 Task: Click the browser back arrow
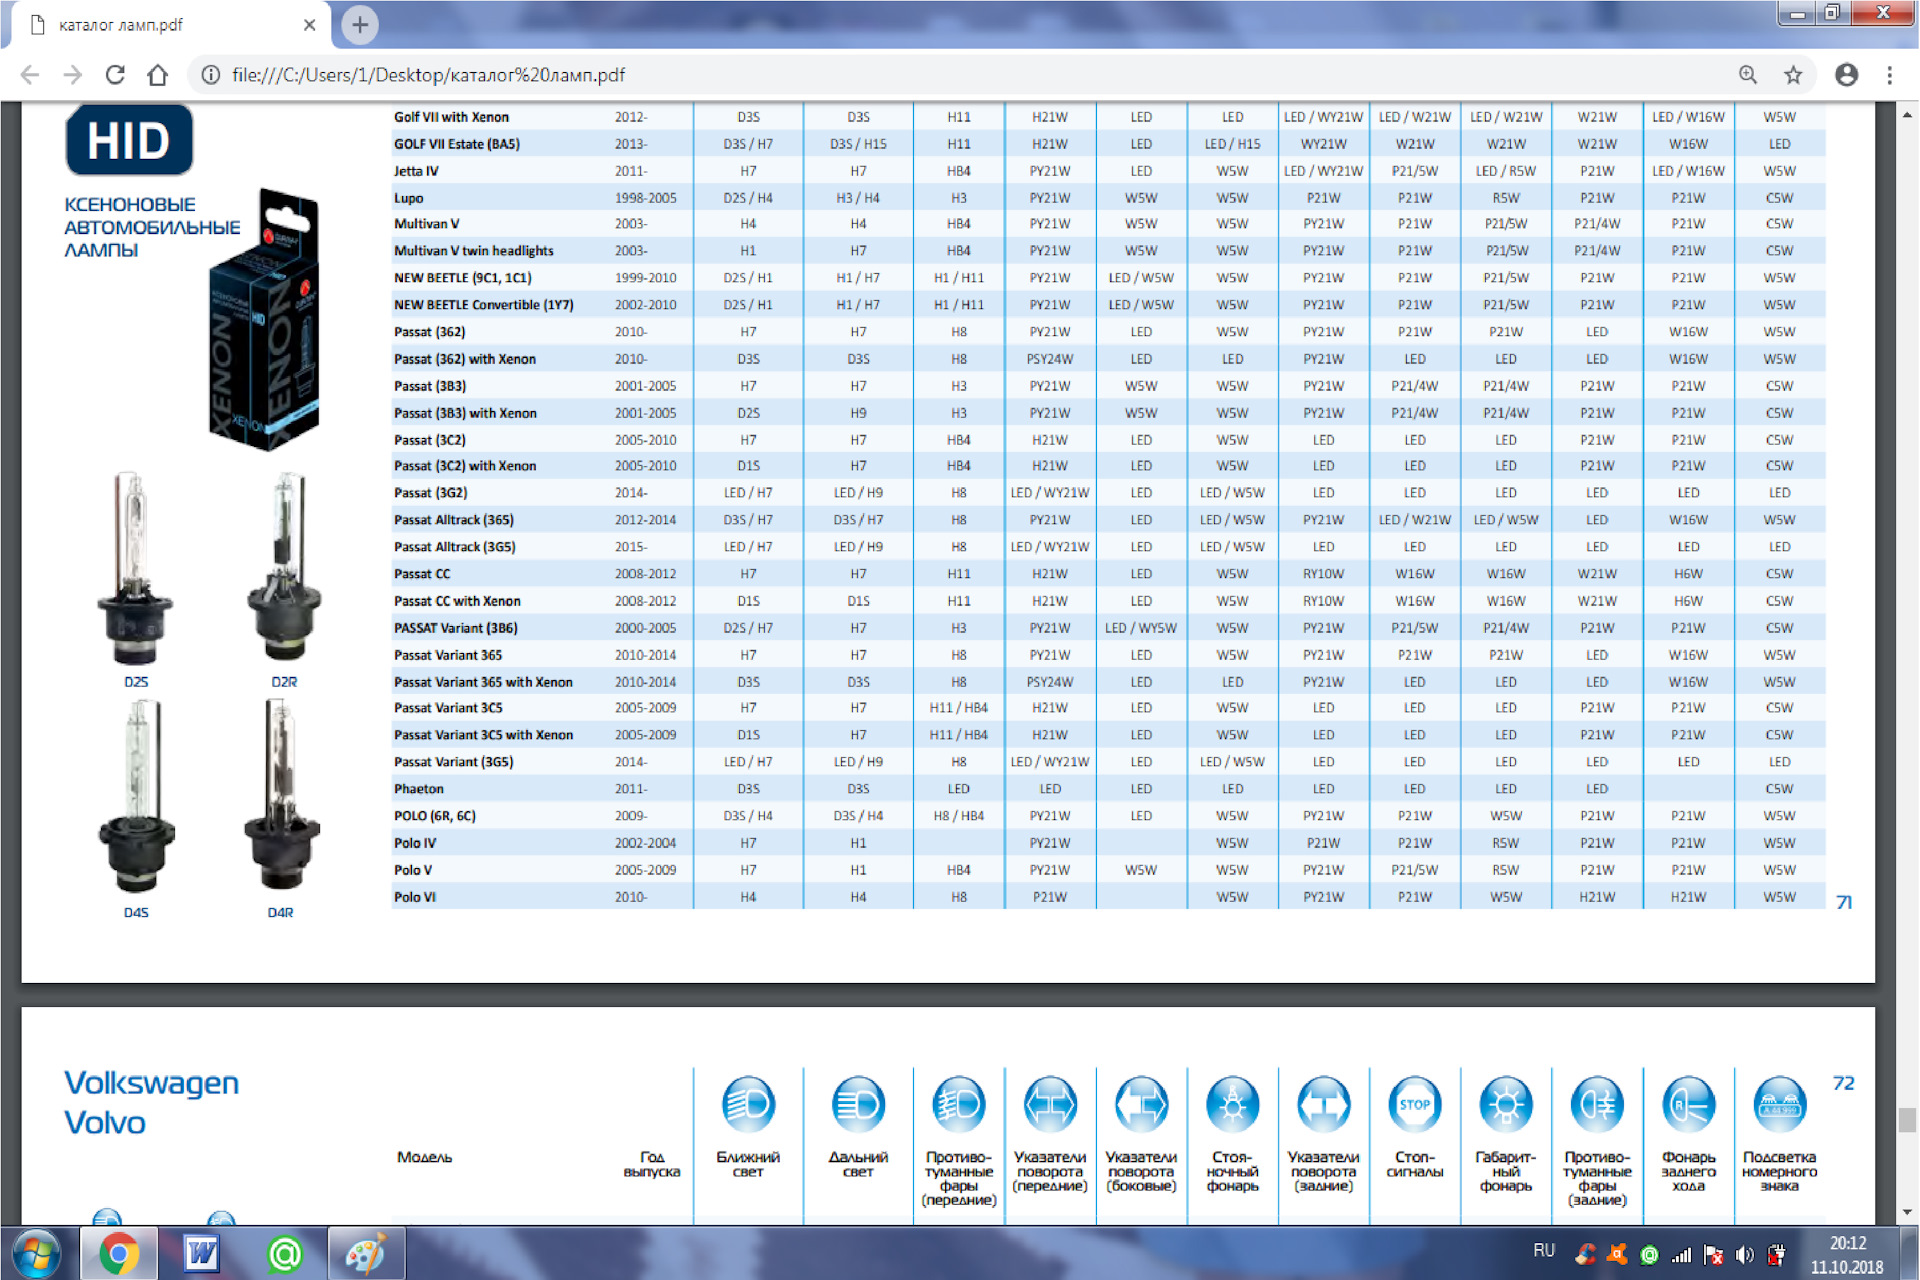click(30, 75)
